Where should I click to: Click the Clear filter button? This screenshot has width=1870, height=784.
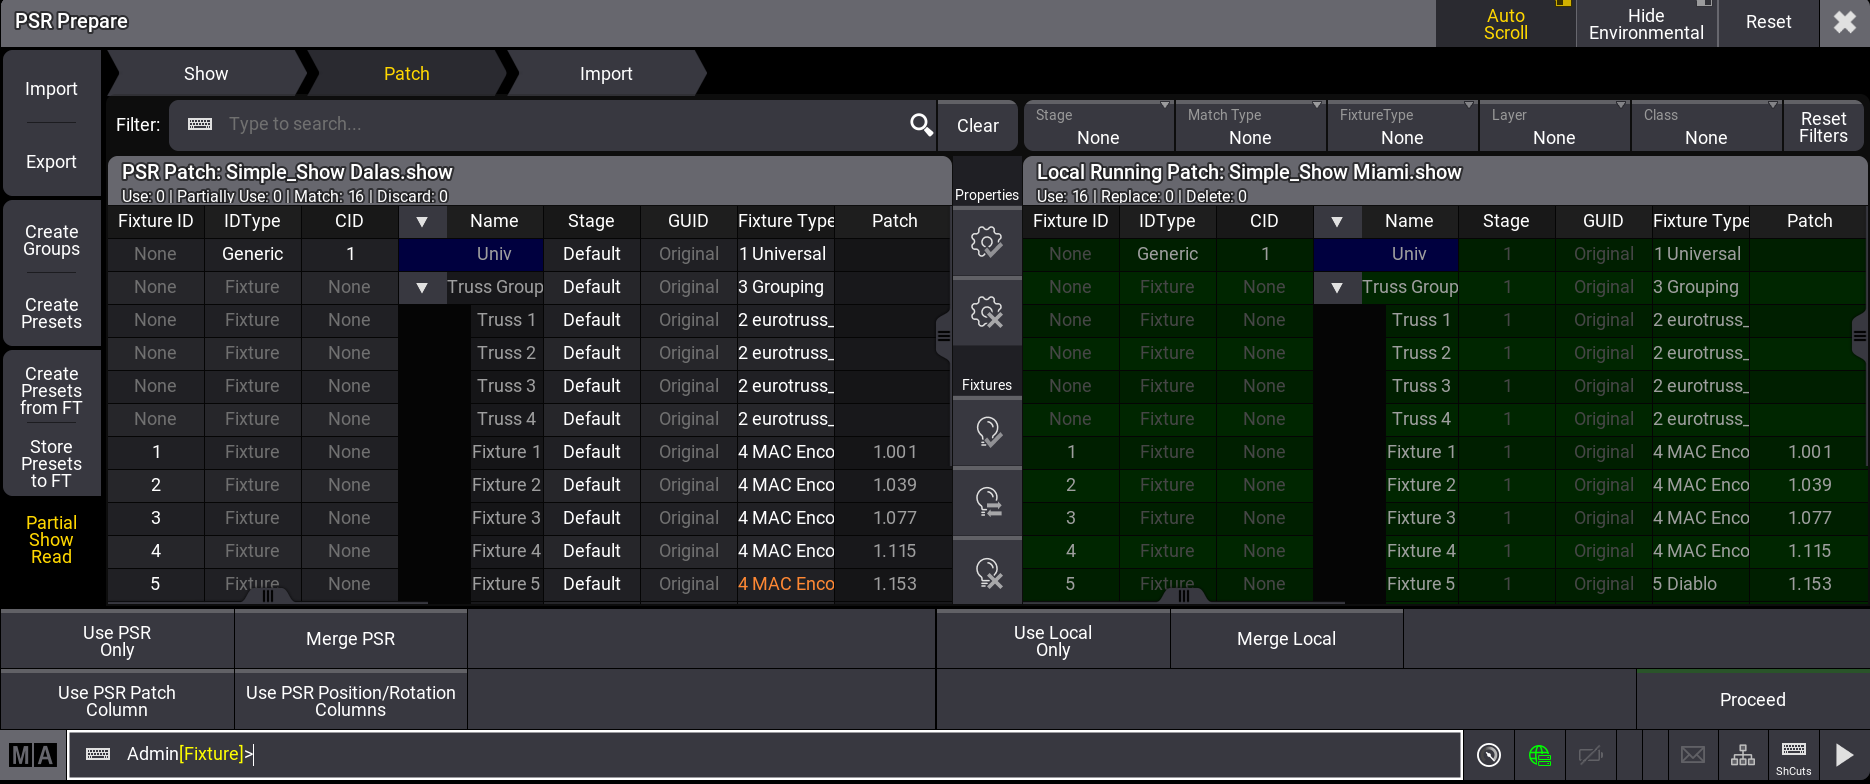tap(978, 126)
